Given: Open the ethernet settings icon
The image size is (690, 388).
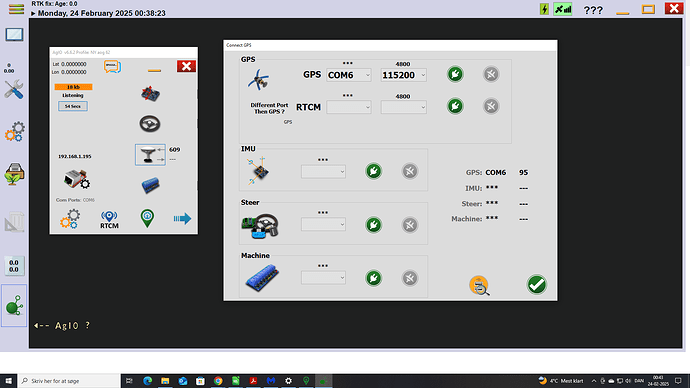Looking at the screenshot, I should (77, 179).
